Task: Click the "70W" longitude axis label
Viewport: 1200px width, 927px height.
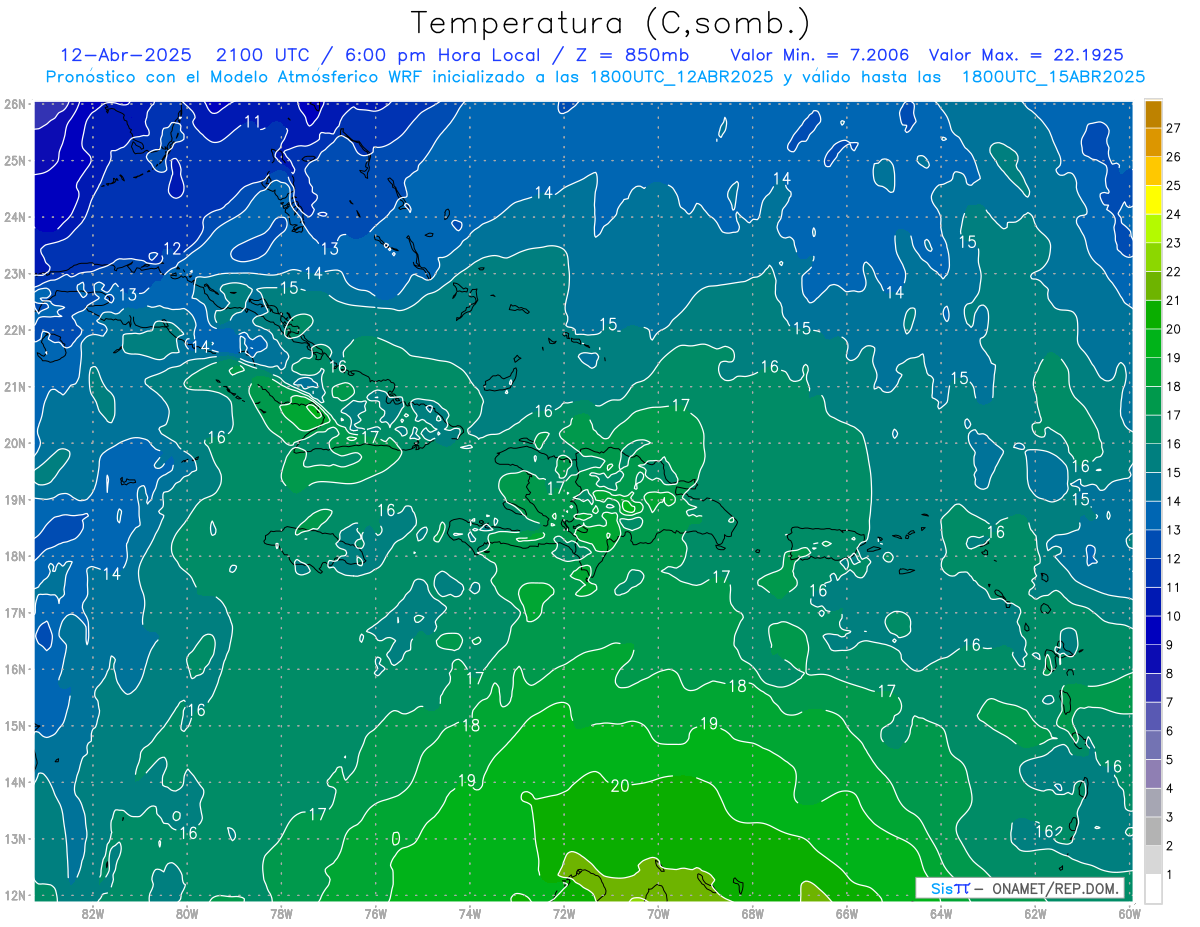Action: (658, 913)
